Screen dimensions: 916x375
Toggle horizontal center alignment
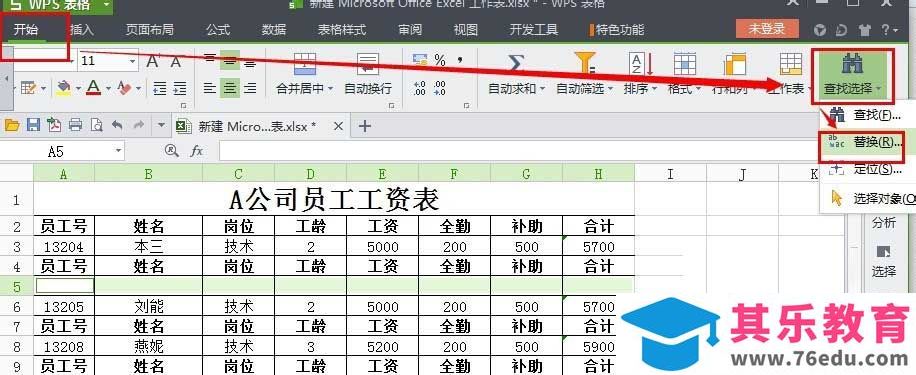point(230,88)
